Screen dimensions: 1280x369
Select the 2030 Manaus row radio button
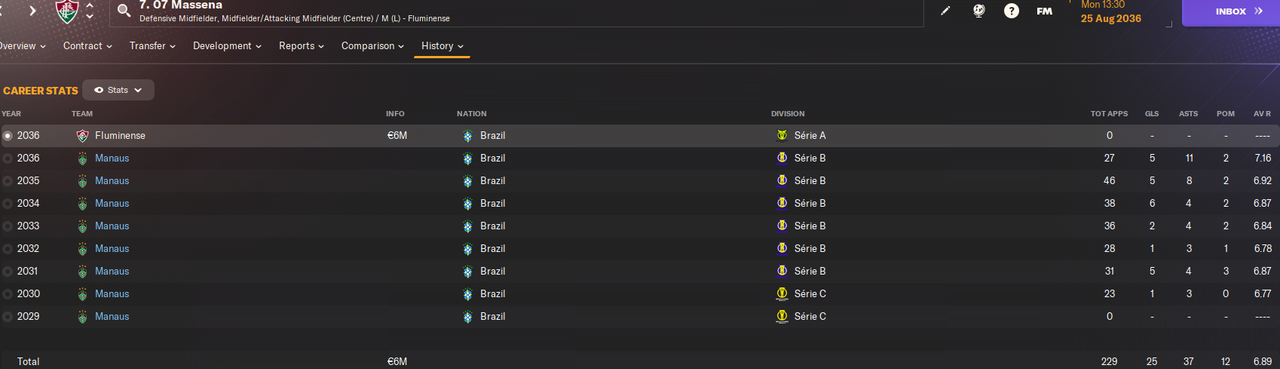(8, 294)
